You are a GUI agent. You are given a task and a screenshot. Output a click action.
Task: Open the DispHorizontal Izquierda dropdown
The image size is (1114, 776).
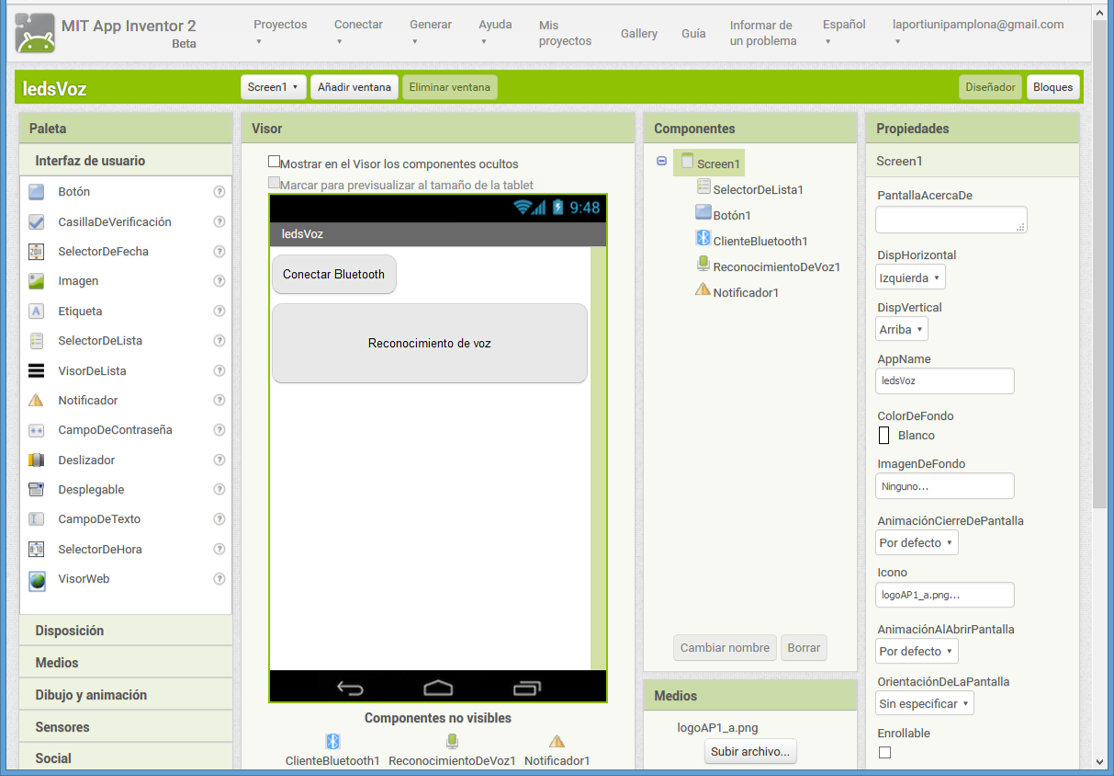[x=910, y=277]
